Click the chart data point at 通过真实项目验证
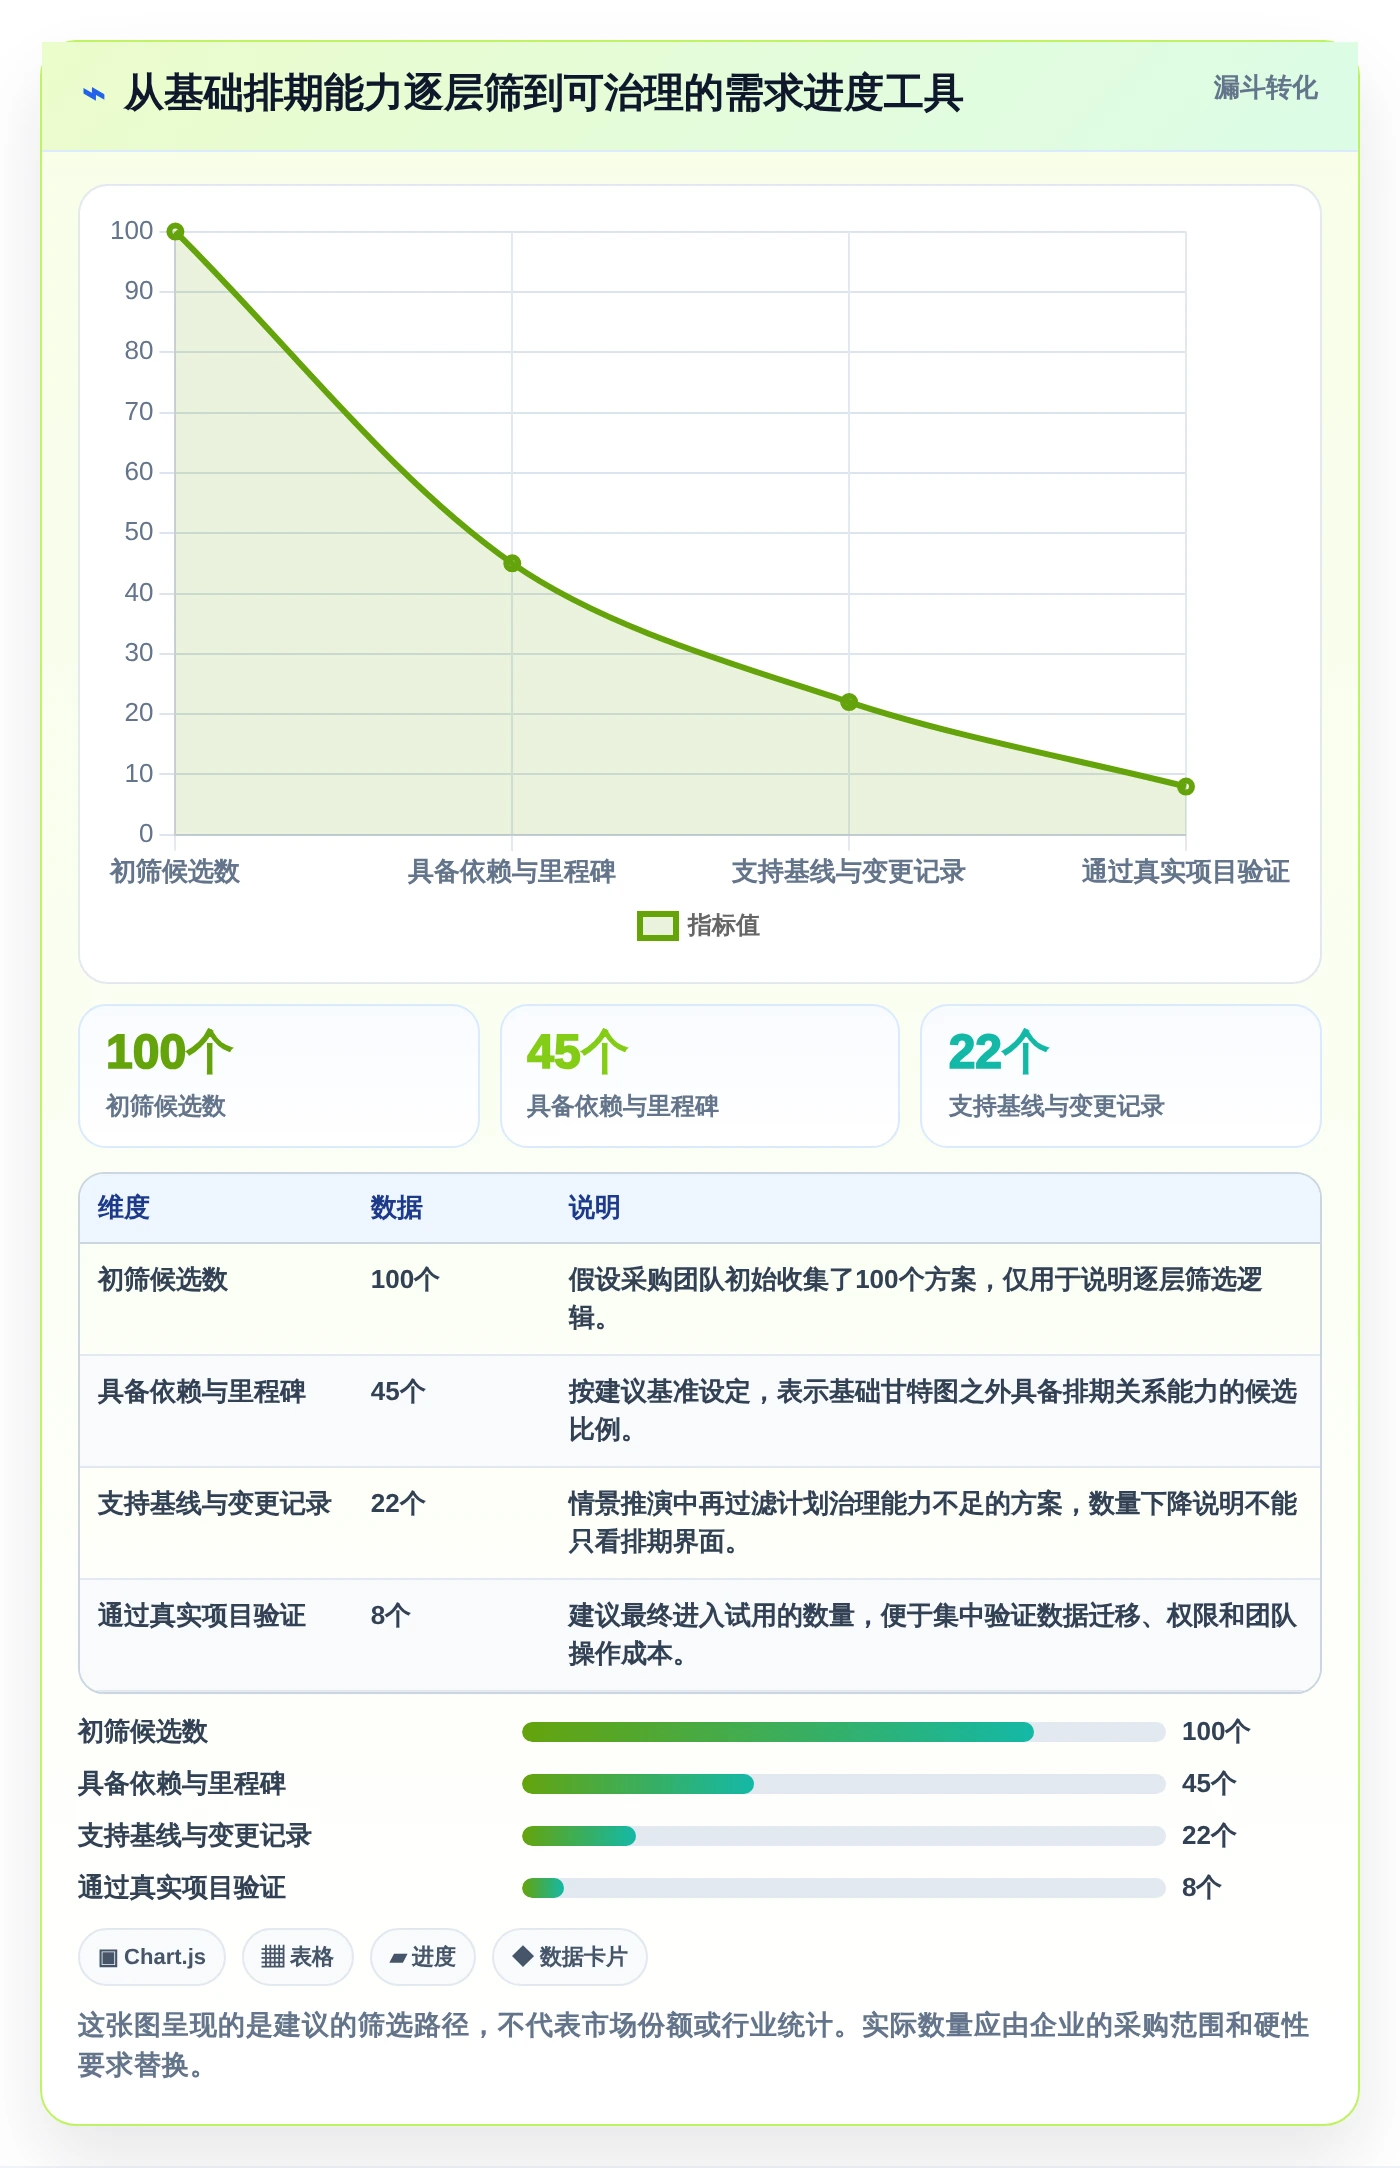The height and width of the screenshot is (2168, 1400). [1186, 787]
